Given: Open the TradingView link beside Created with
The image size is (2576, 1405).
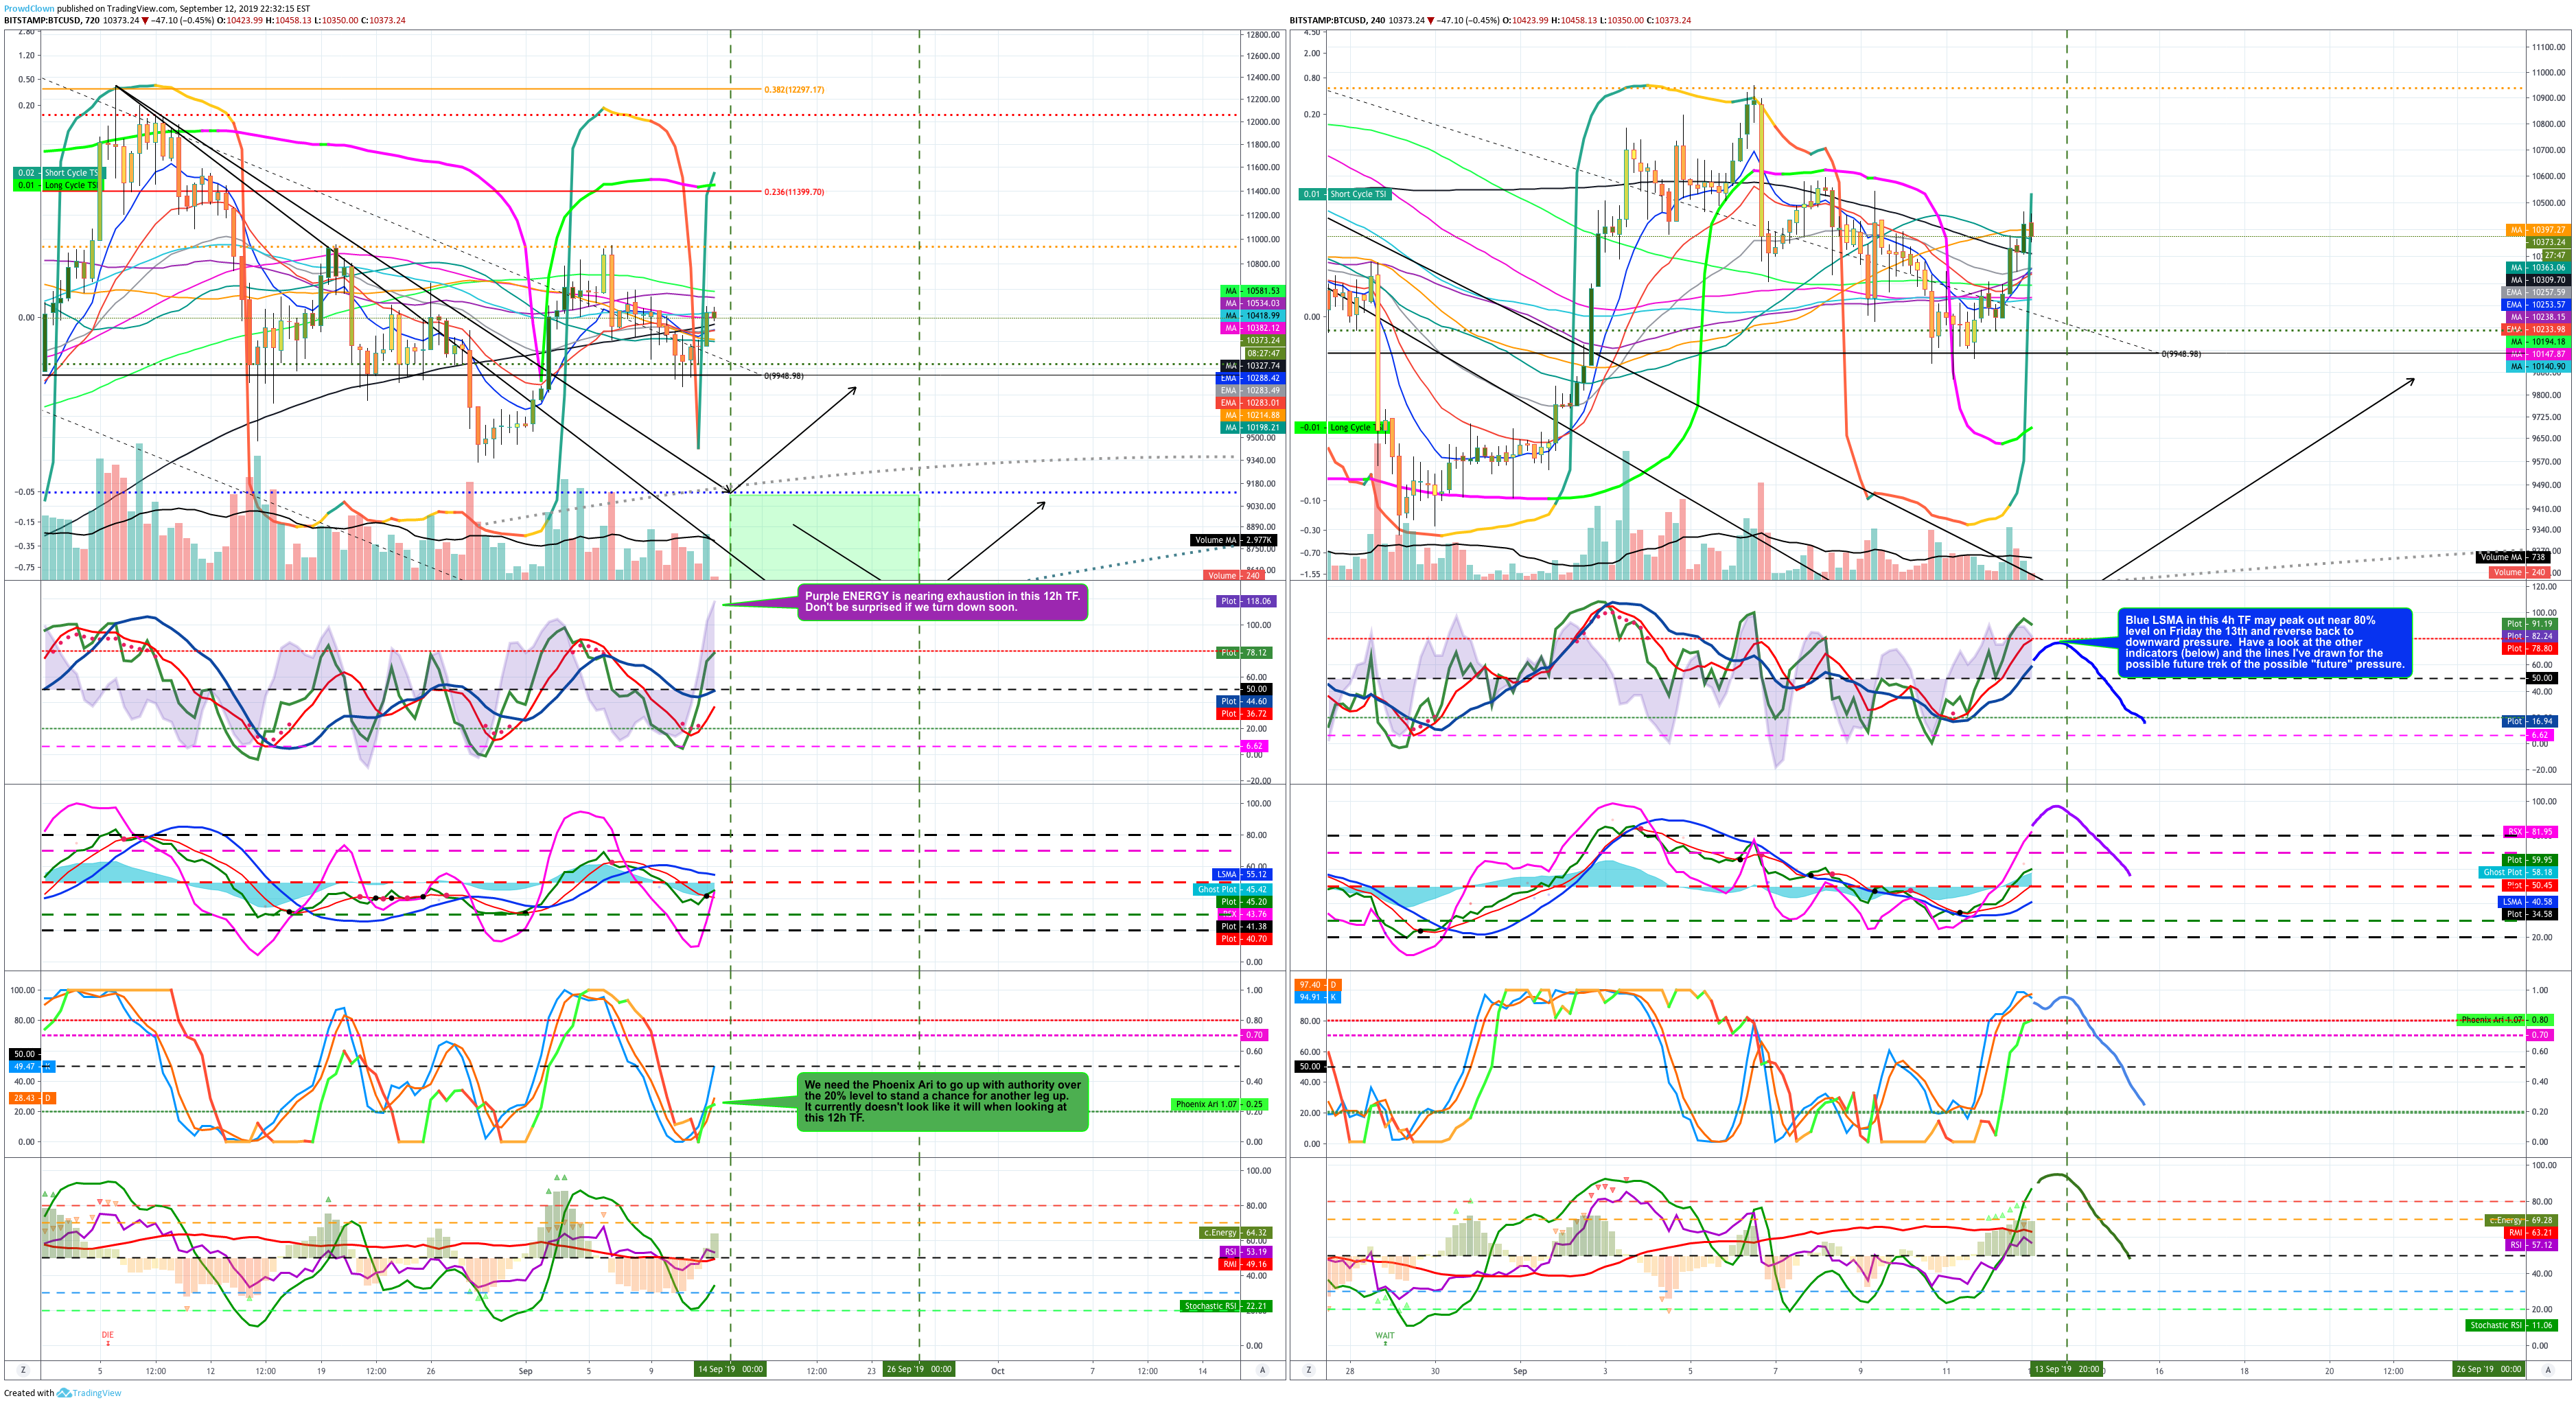Looking at the screenshot, I should [x=90, y=1392].
